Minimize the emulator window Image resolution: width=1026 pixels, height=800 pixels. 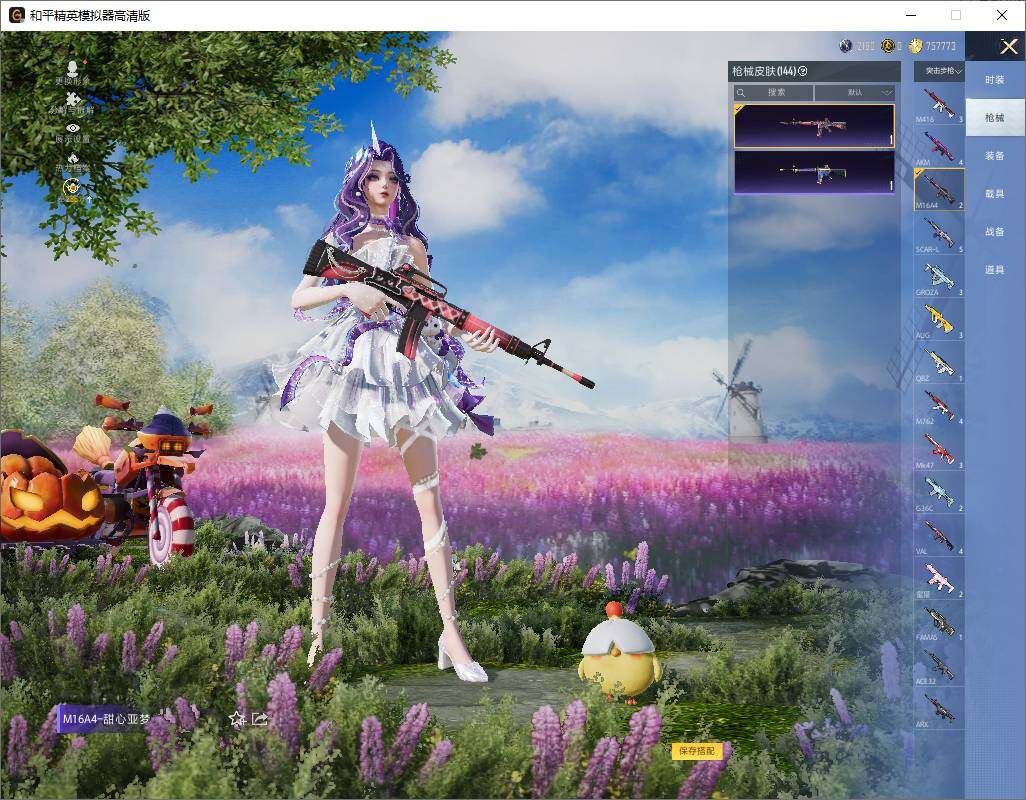coord(911,15)
